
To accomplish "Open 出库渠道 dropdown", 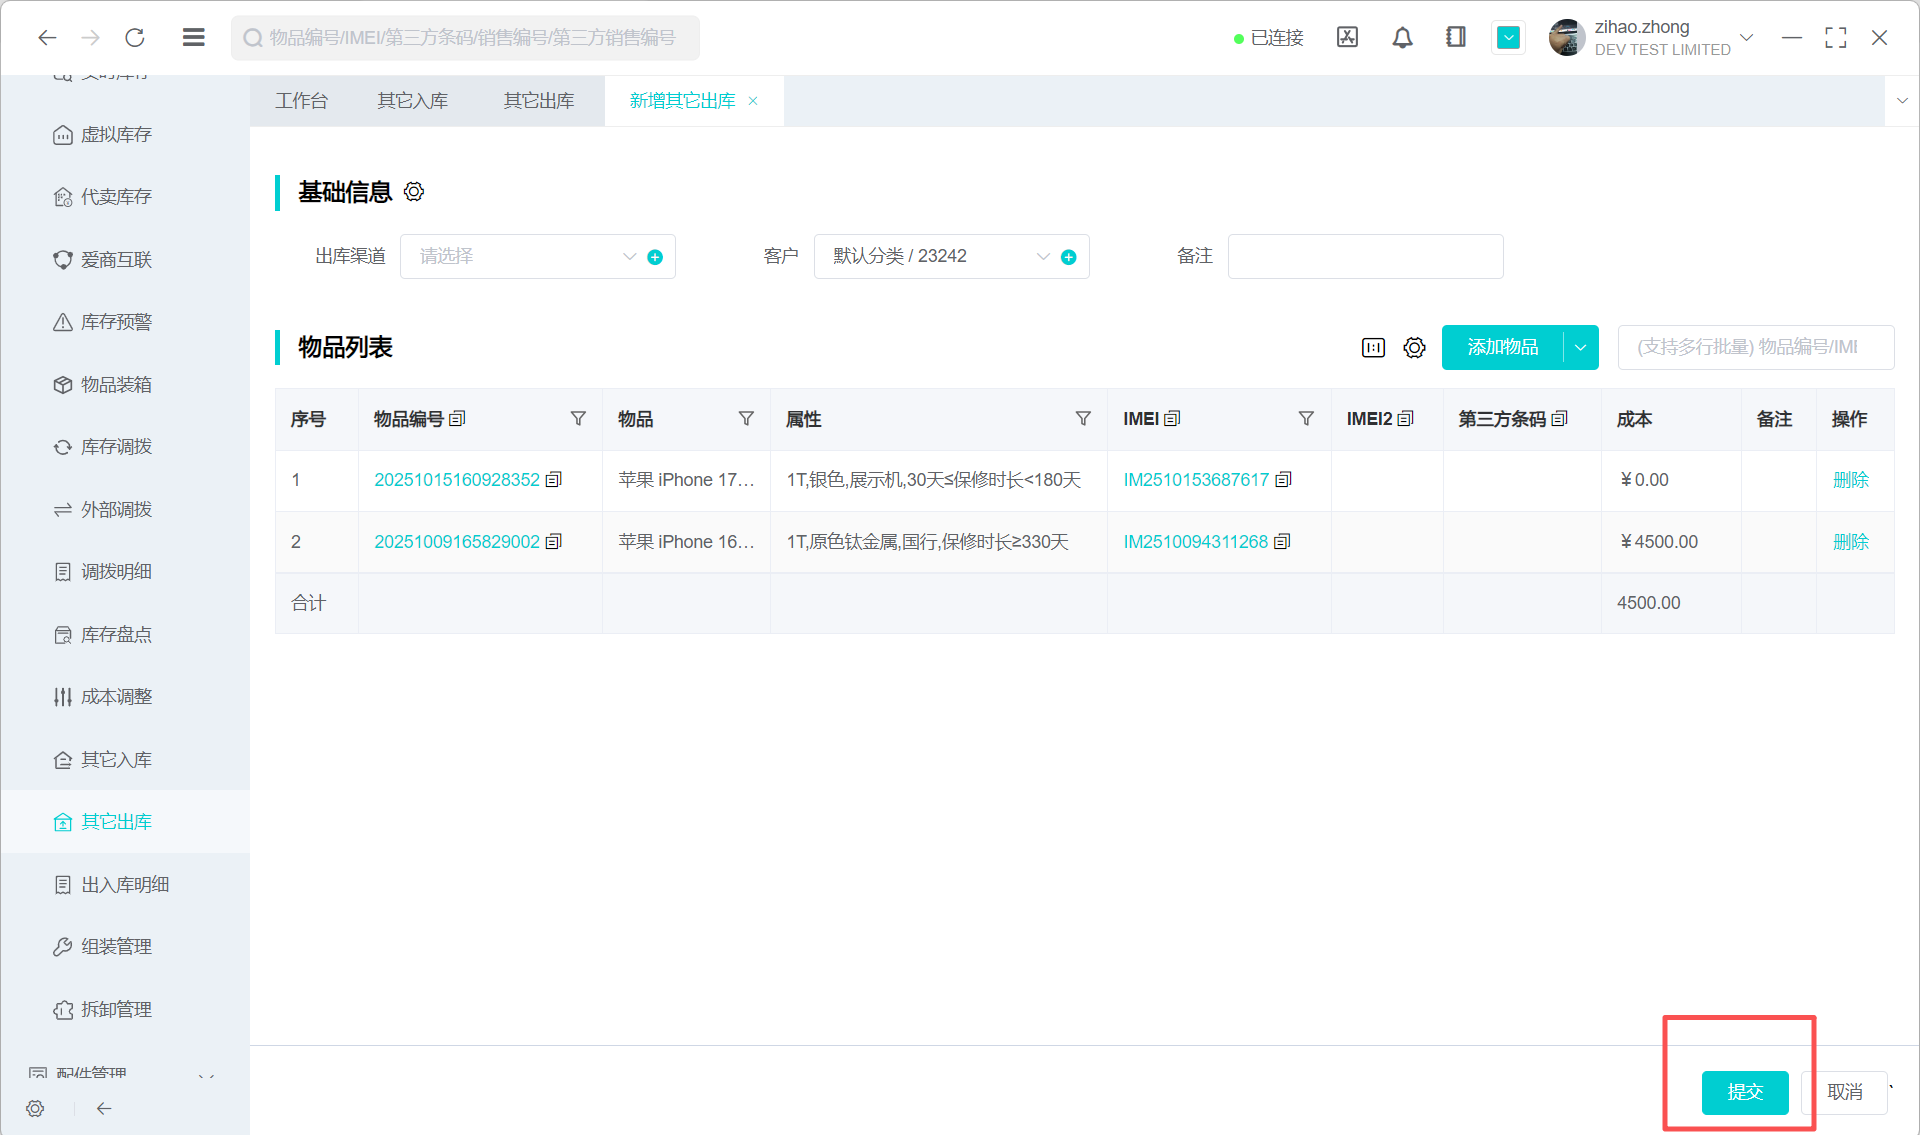I will (520, 257).
